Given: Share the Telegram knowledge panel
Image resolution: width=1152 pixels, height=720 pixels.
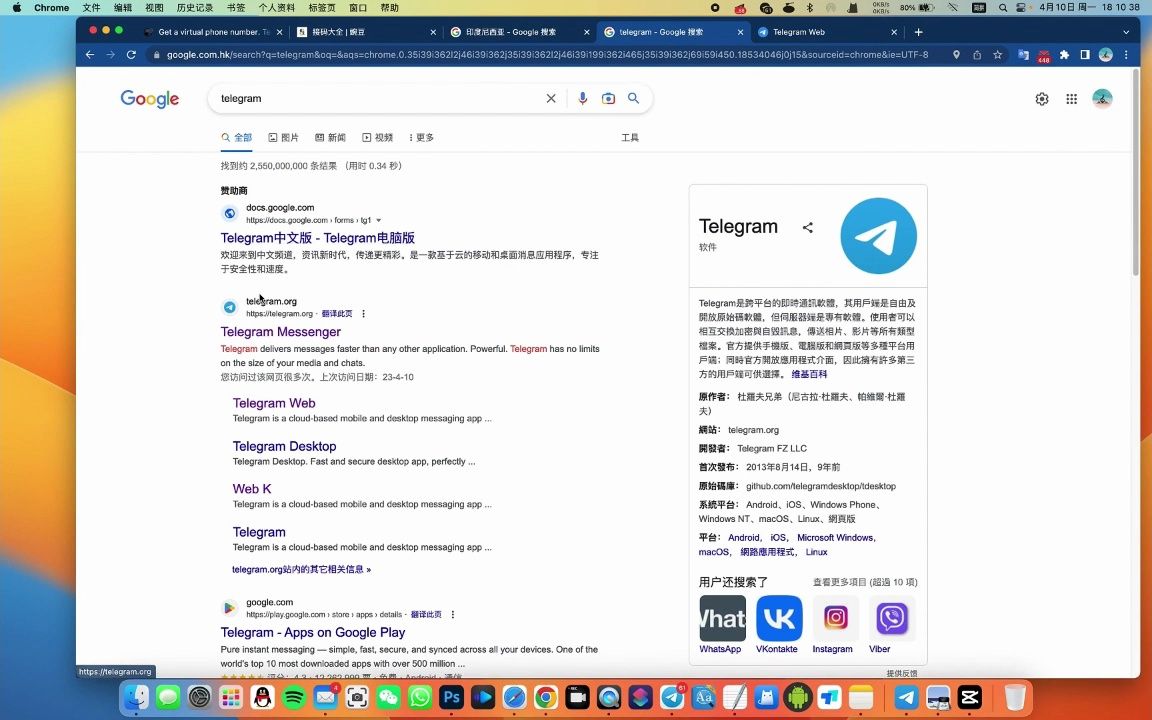Looking at the screenshot, I should 807,228.
